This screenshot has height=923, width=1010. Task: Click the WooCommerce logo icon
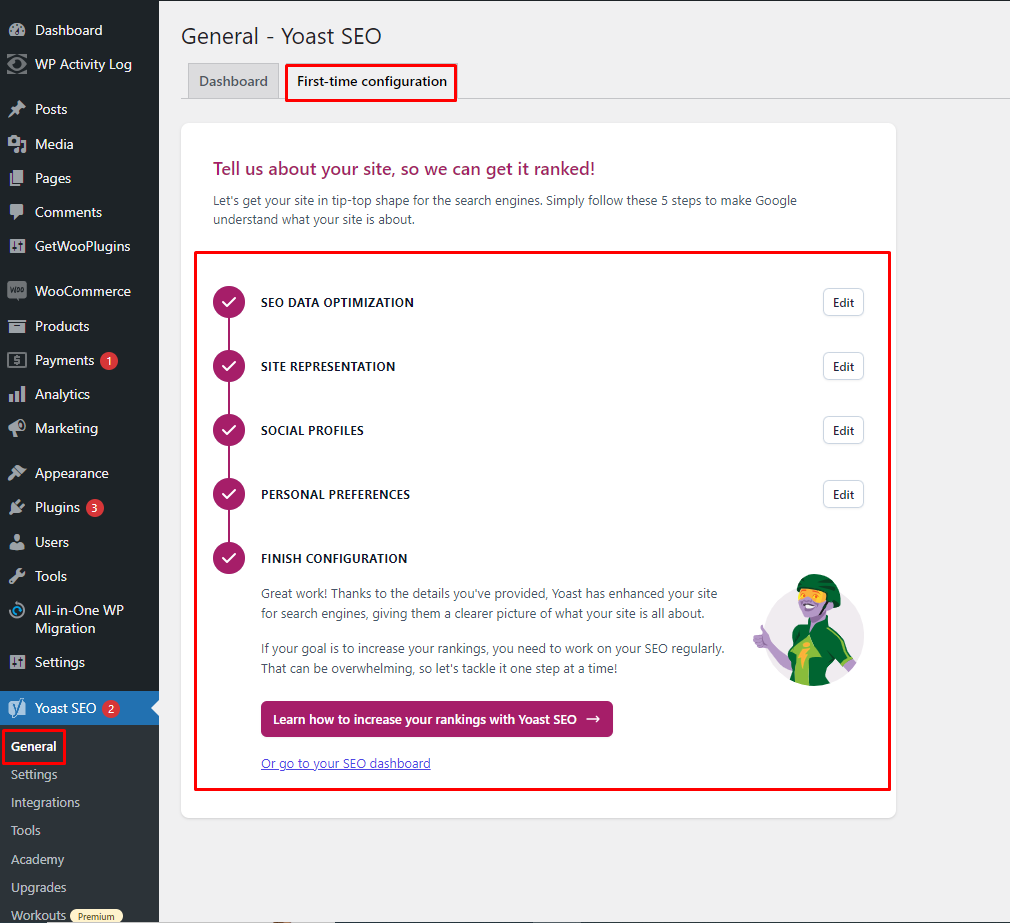17,291
